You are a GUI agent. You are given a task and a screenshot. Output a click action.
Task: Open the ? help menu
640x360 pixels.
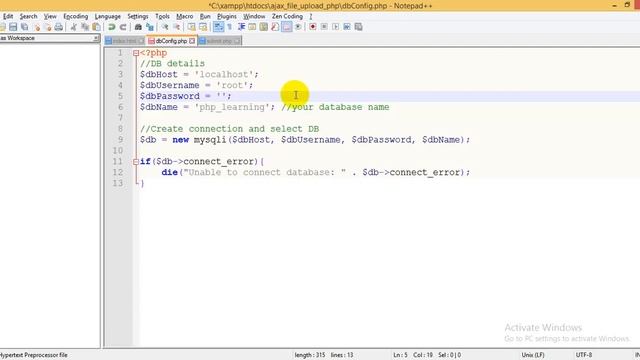click(311, 16)
